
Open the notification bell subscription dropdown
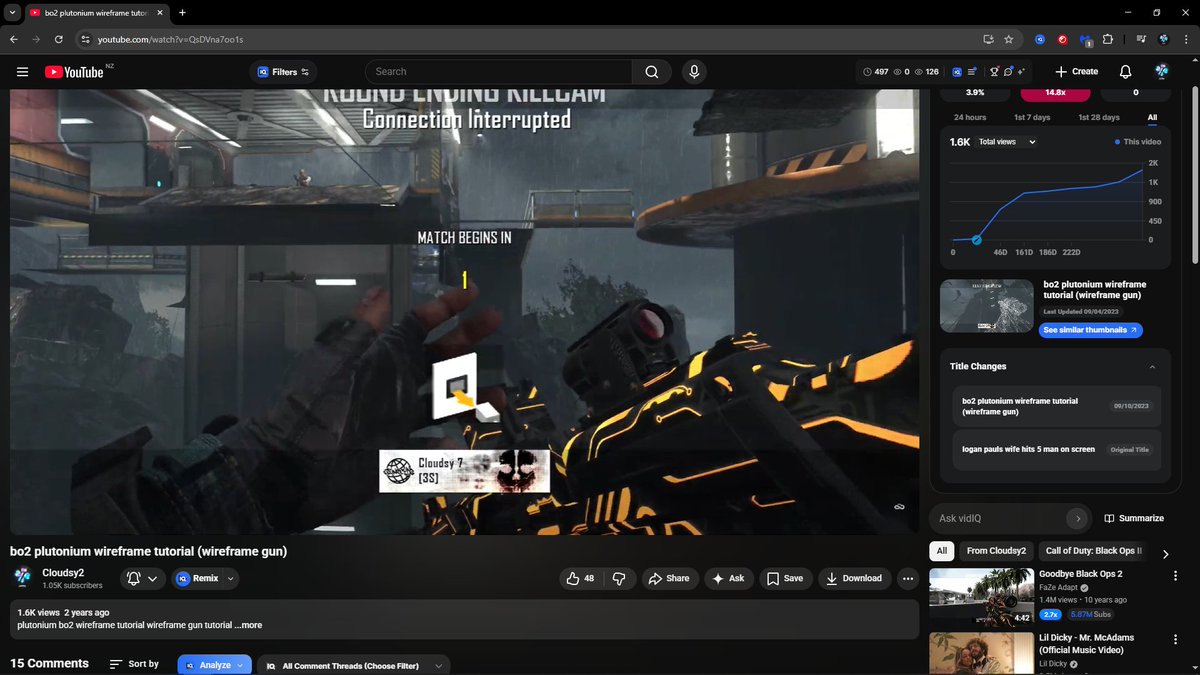(x=142, y=578)
